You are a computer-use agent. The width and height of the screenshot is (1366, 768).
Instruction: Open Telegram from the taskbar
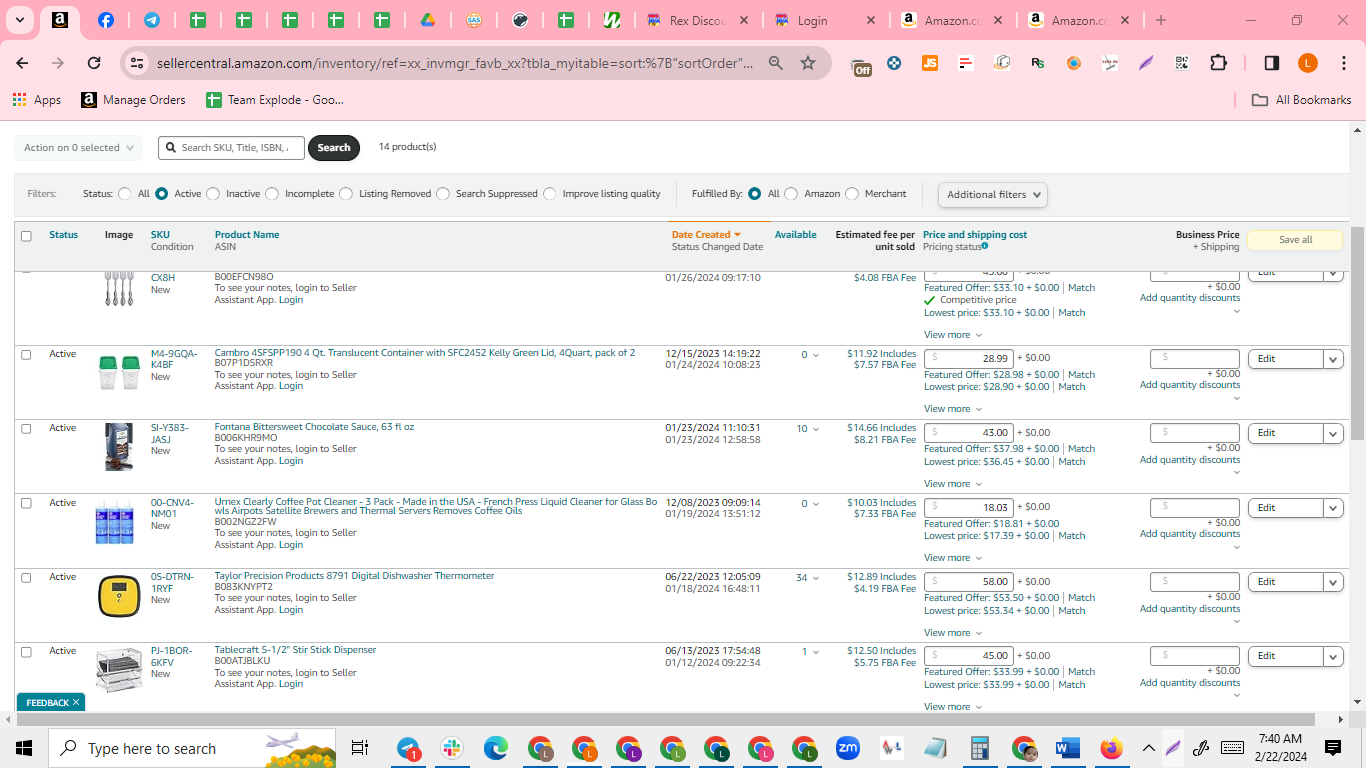point(408,748)
